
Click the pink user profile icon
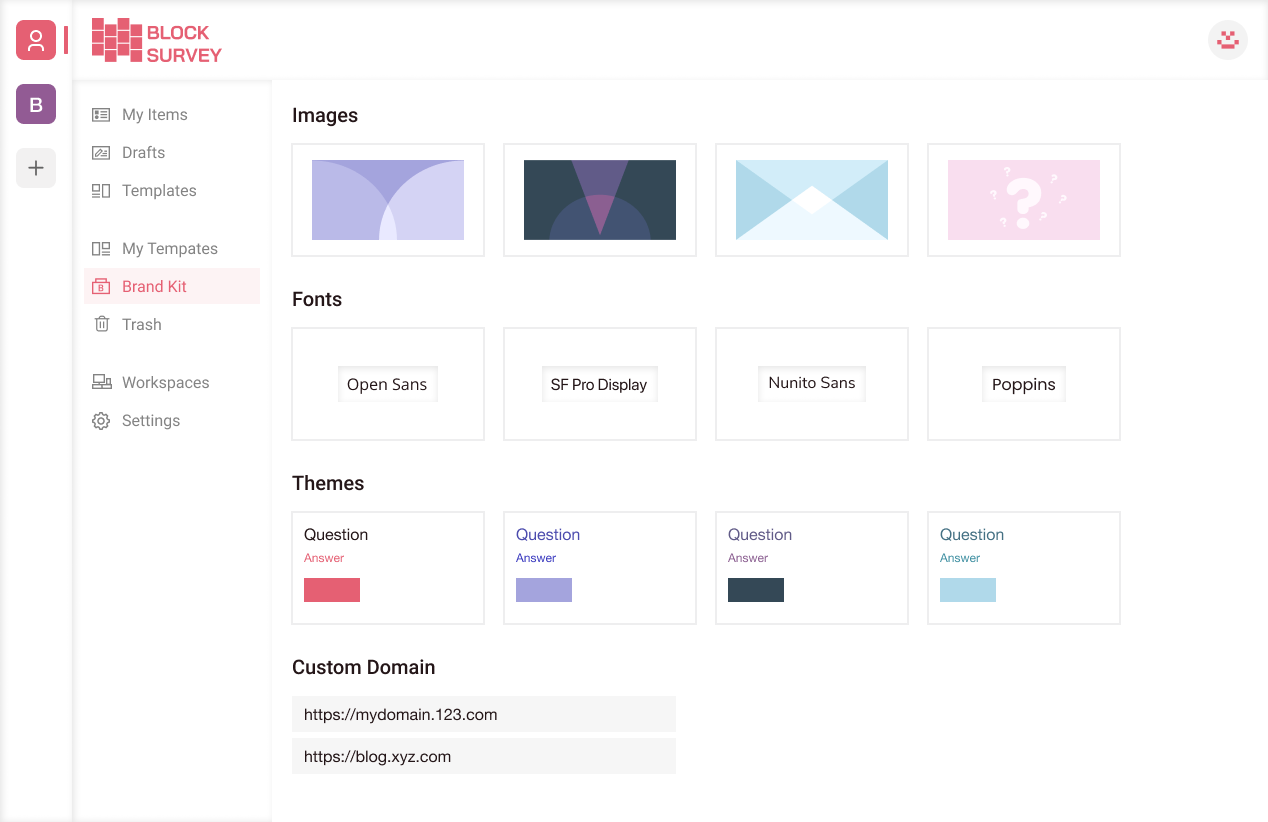tap(36, 40)
